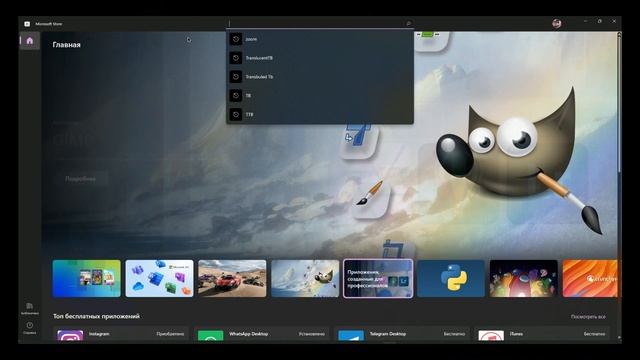This screenshot has width=640, height=360.
Task: Open the orange Crunchyroll carousel thumbnail
Action: click(x=590, y=278)
